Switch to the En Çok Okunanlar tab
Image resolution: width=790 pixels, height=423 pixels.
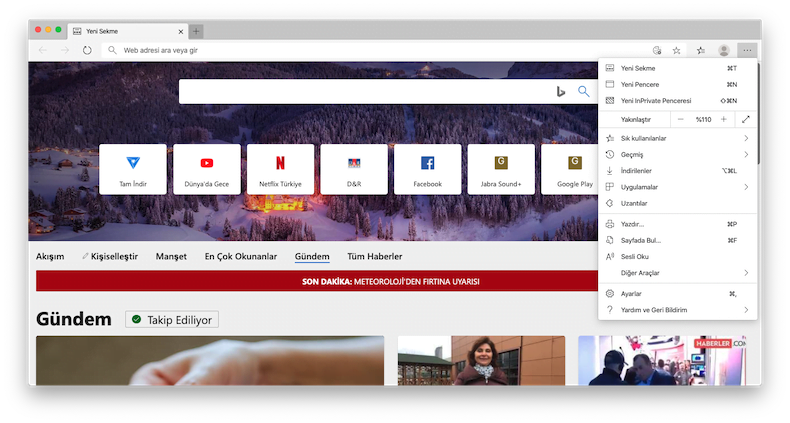[x=241, y=257]
